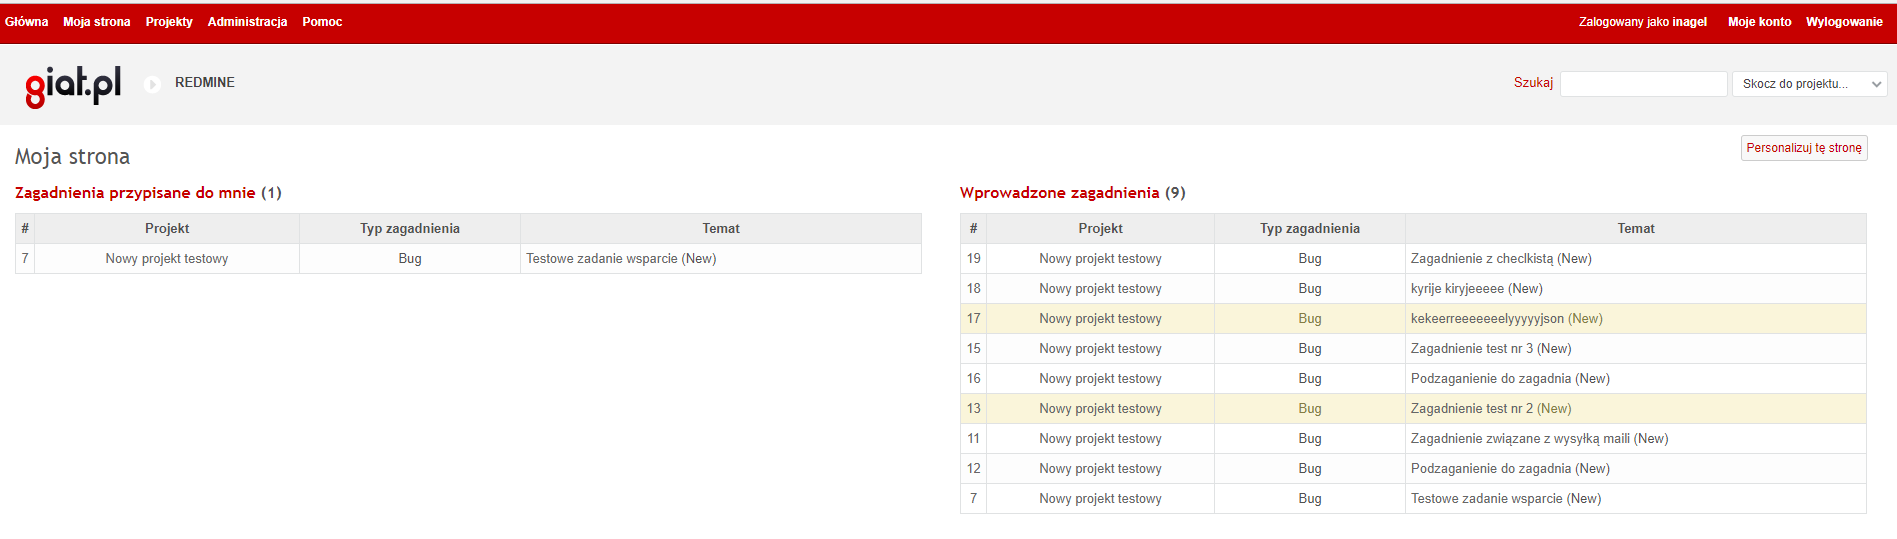The height and width of the screenshot is (539, 1897).
Task: Open issue number 18
Action: click(x=973, y=289)
